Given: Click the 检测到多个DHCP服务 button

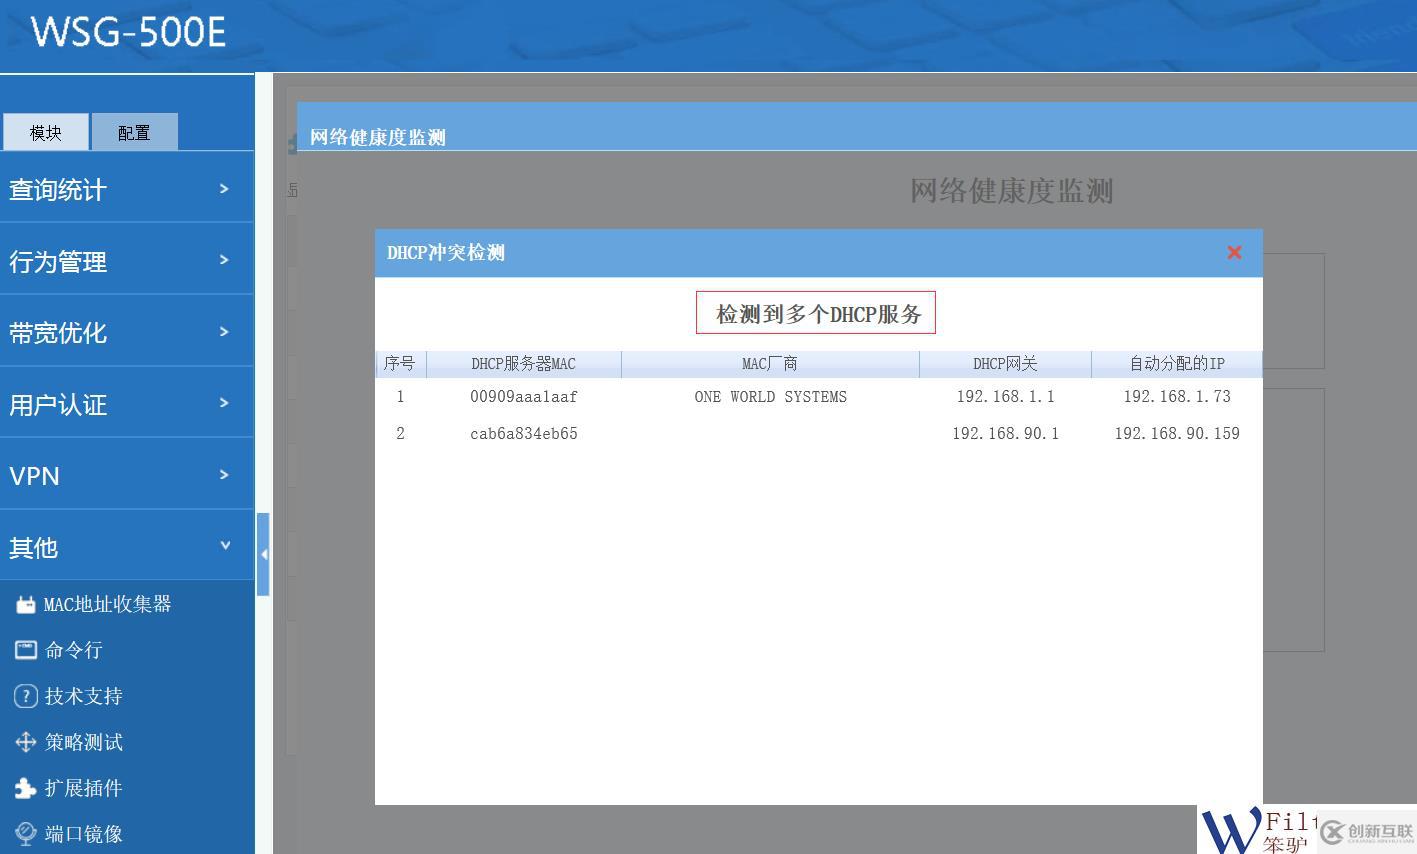Looking at the screenshot, I should 815,312.
